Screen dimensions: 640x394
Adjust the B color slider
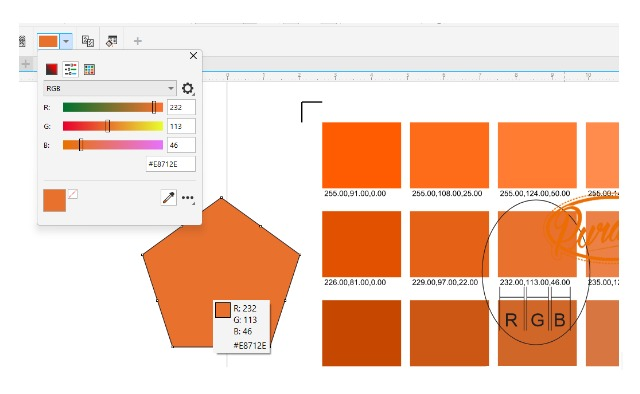113,145
